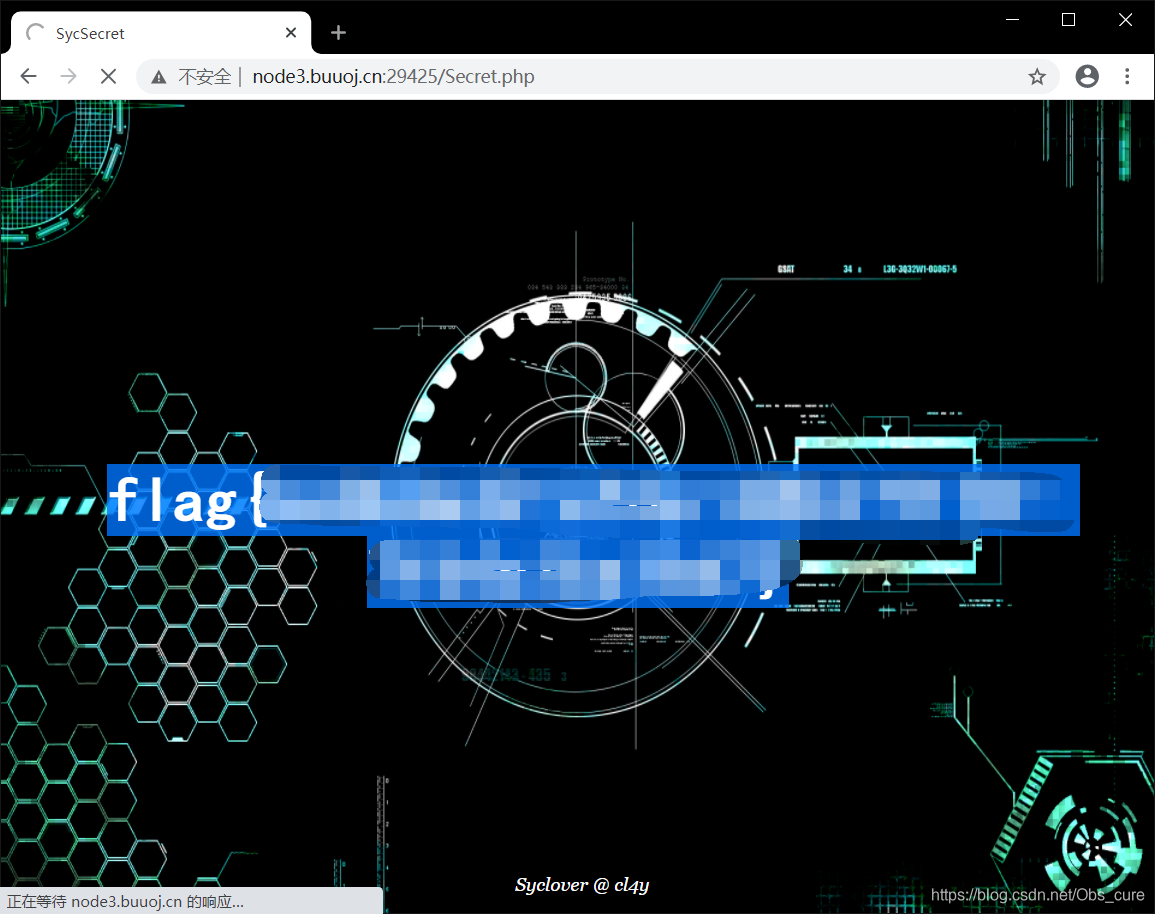
Task: Click the forward navigation arrow
Action: tap(68, 77)
